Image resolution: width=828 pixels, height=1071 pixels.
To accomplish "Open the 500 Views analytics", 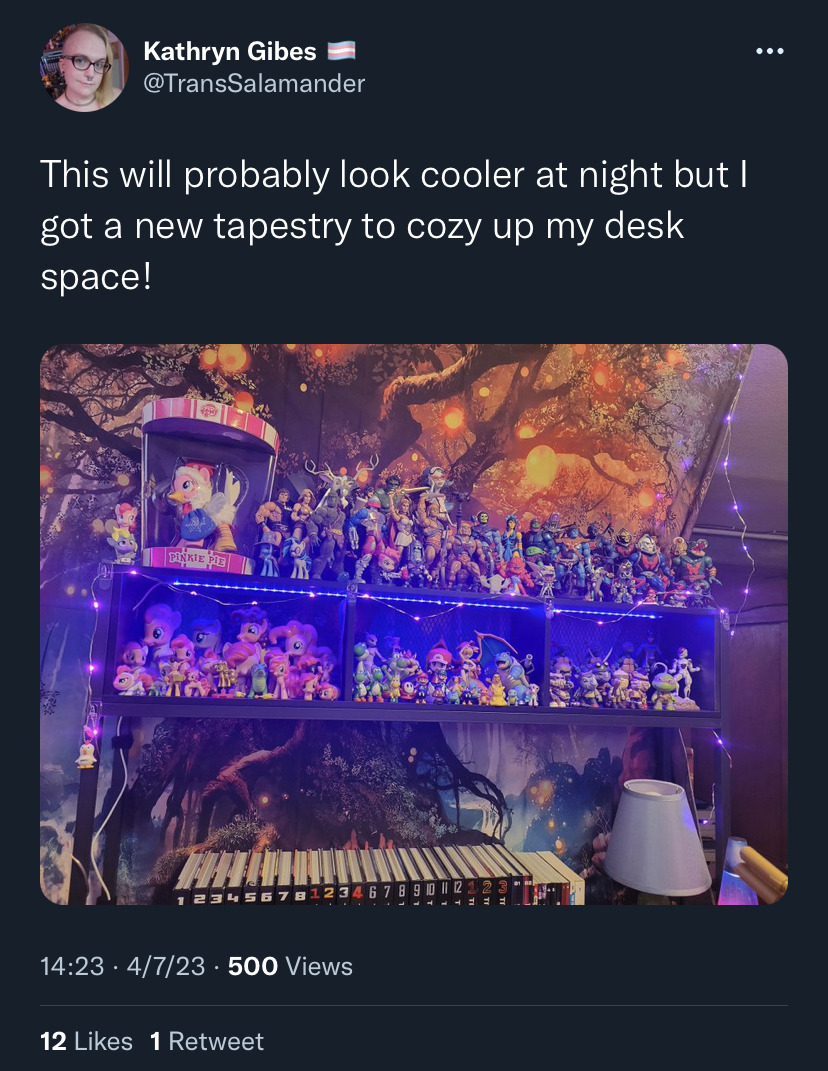I will click(290, 966).
